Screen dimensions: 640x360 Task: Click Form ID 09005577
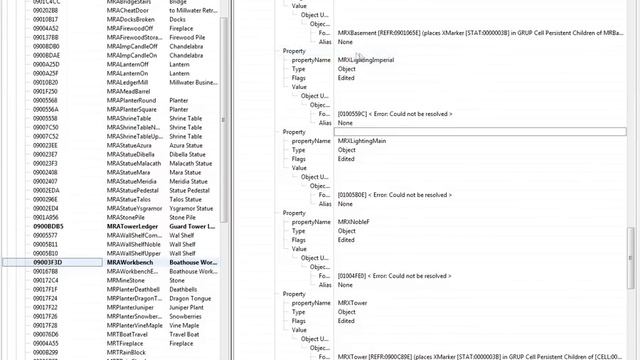click(x=45, y=235)
